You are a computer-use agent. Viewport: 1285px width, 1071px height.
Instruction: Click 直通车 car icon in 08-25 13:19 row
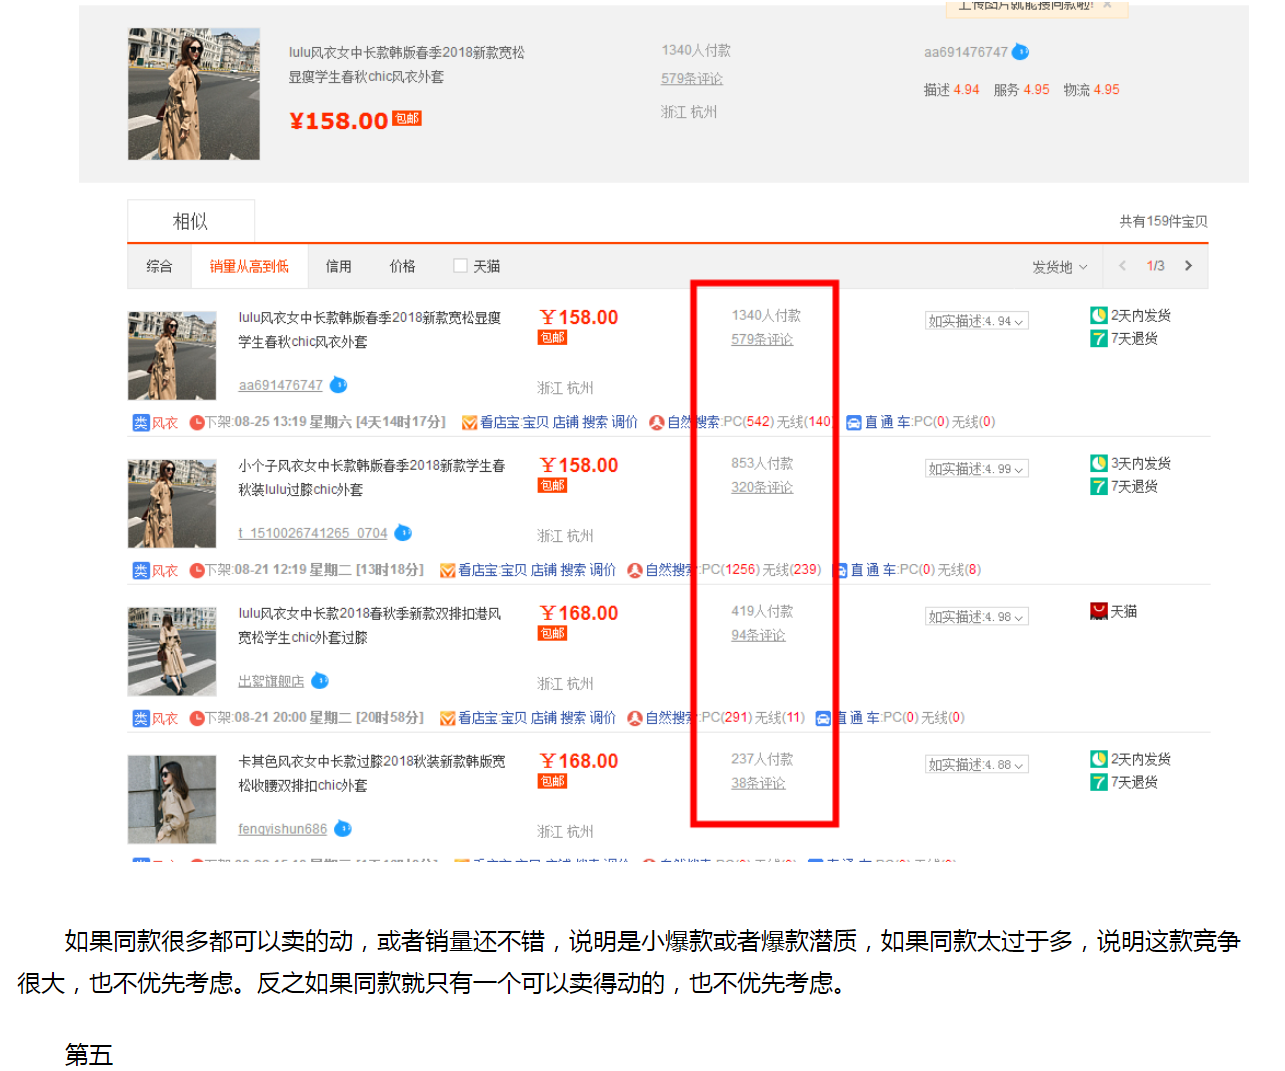click(x=854, y=423)
